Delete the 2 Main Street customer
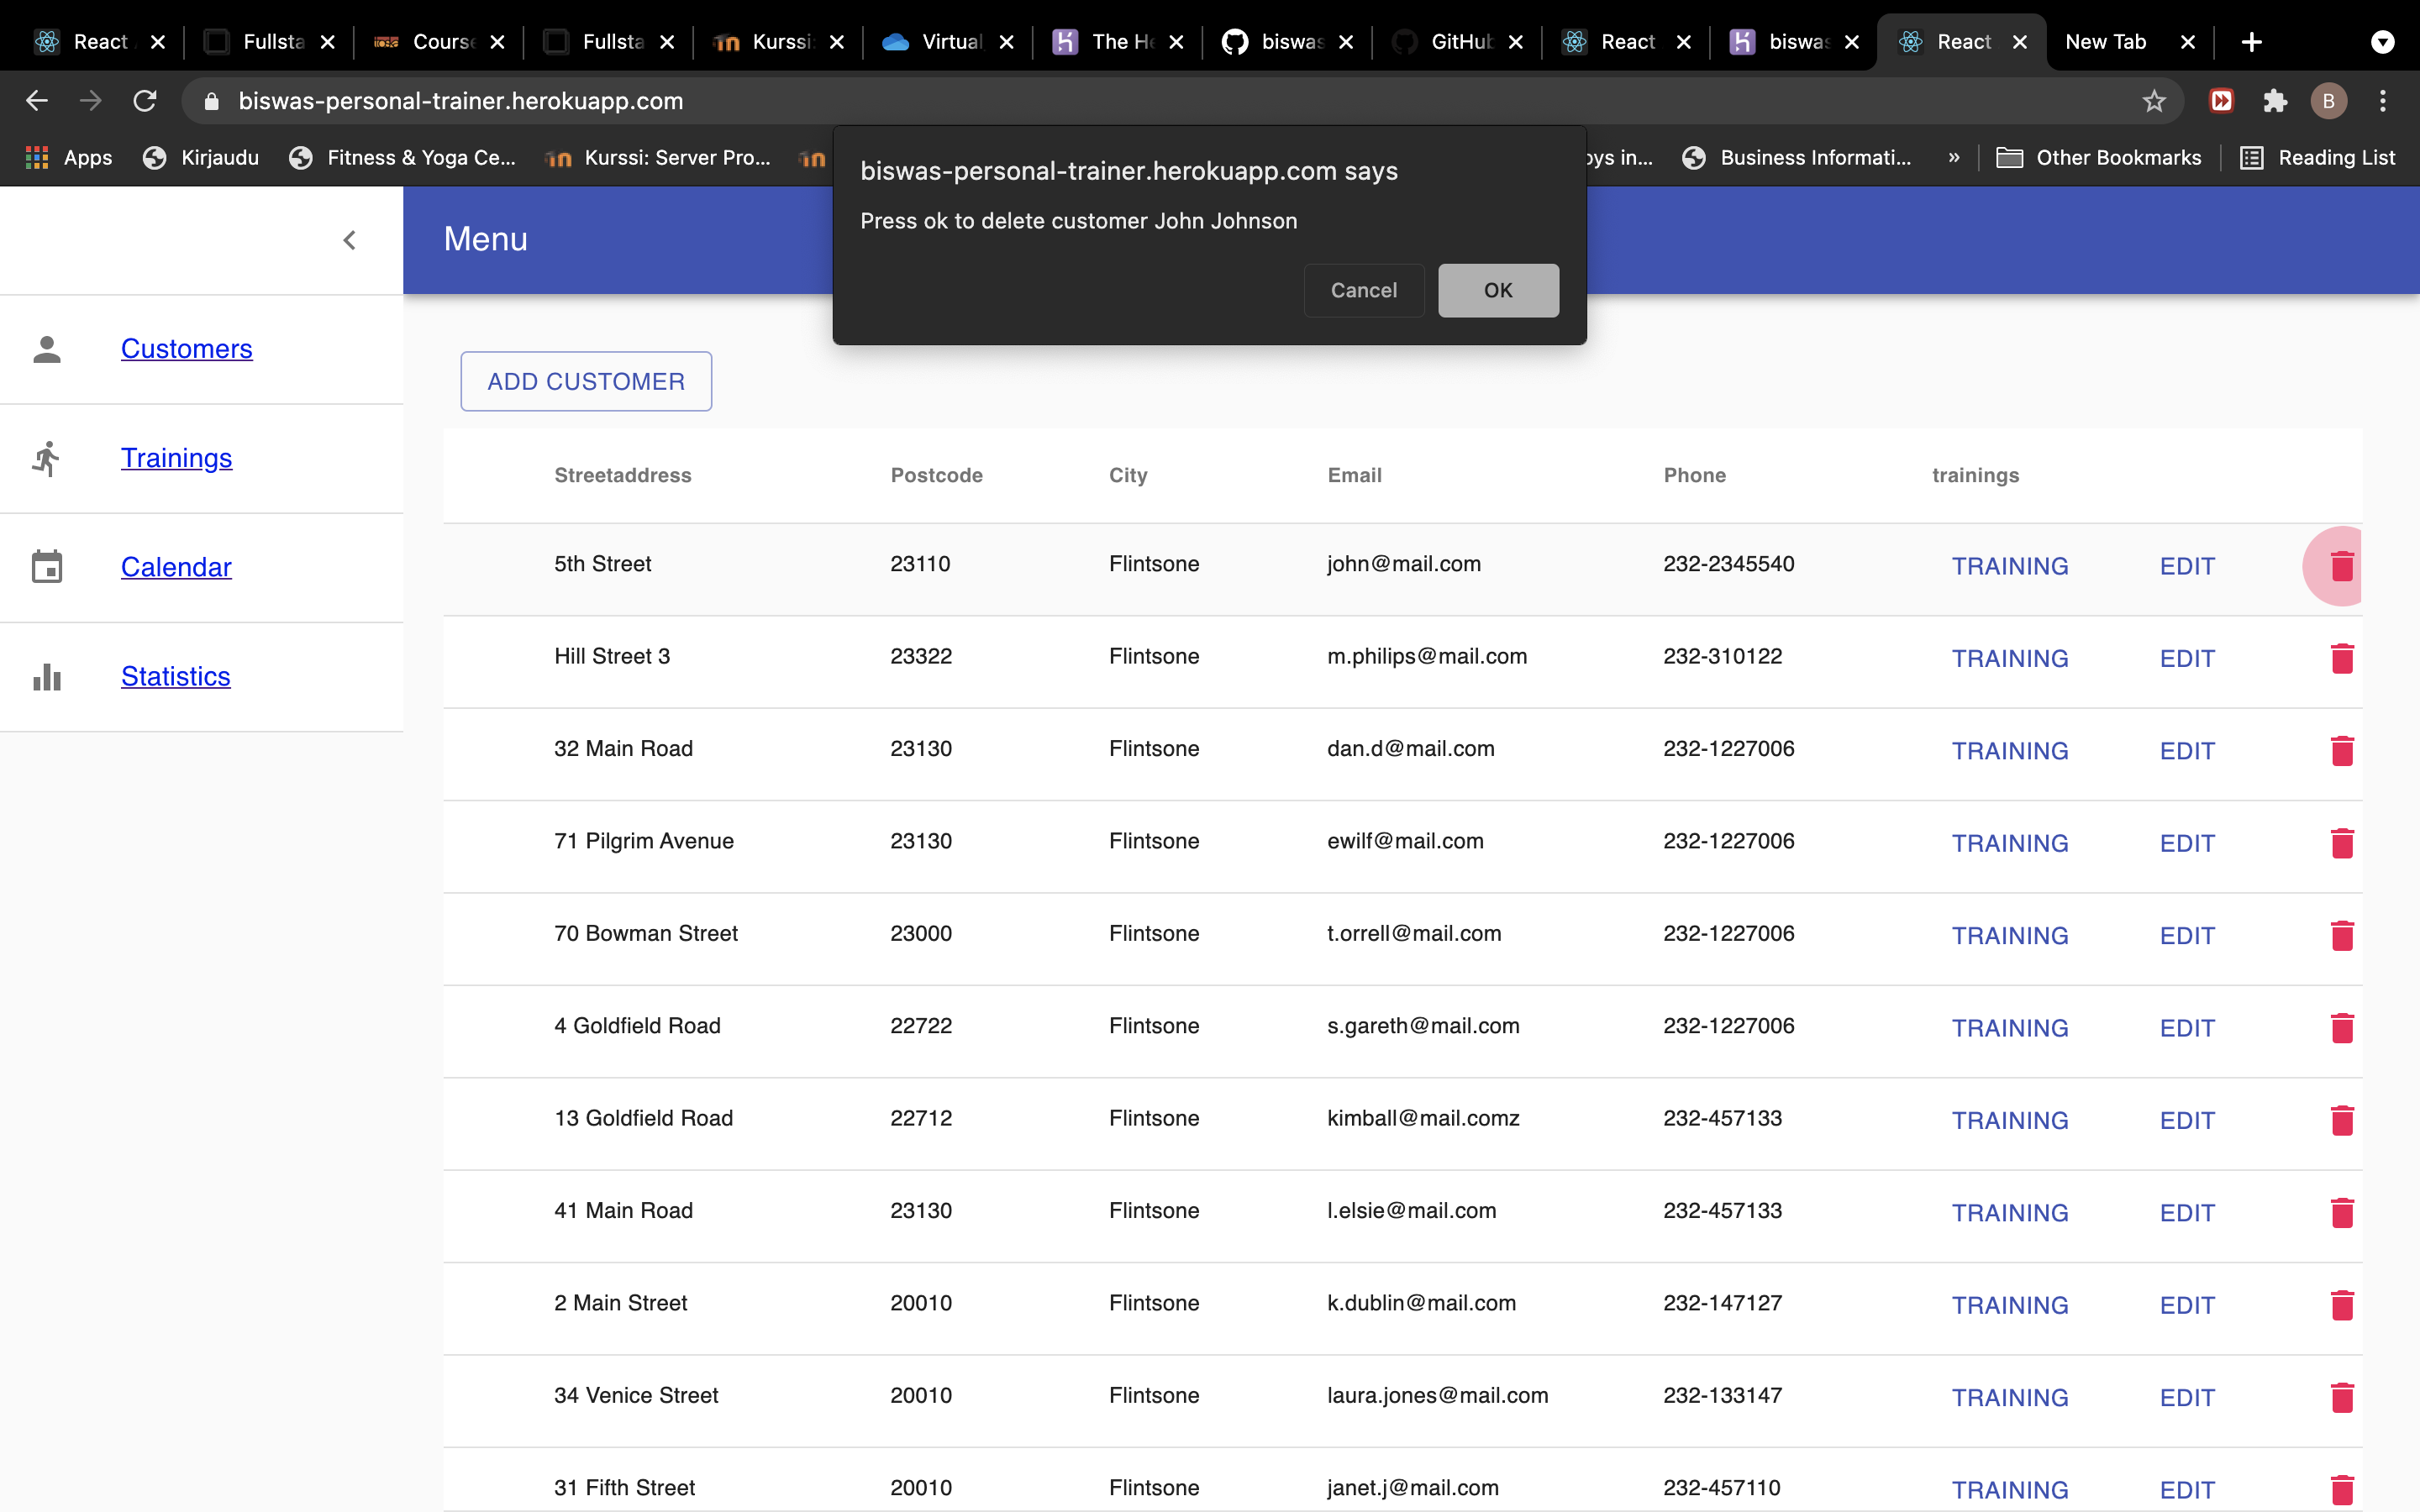Screen dimensions: 2420x1512 (2342, 1305)
